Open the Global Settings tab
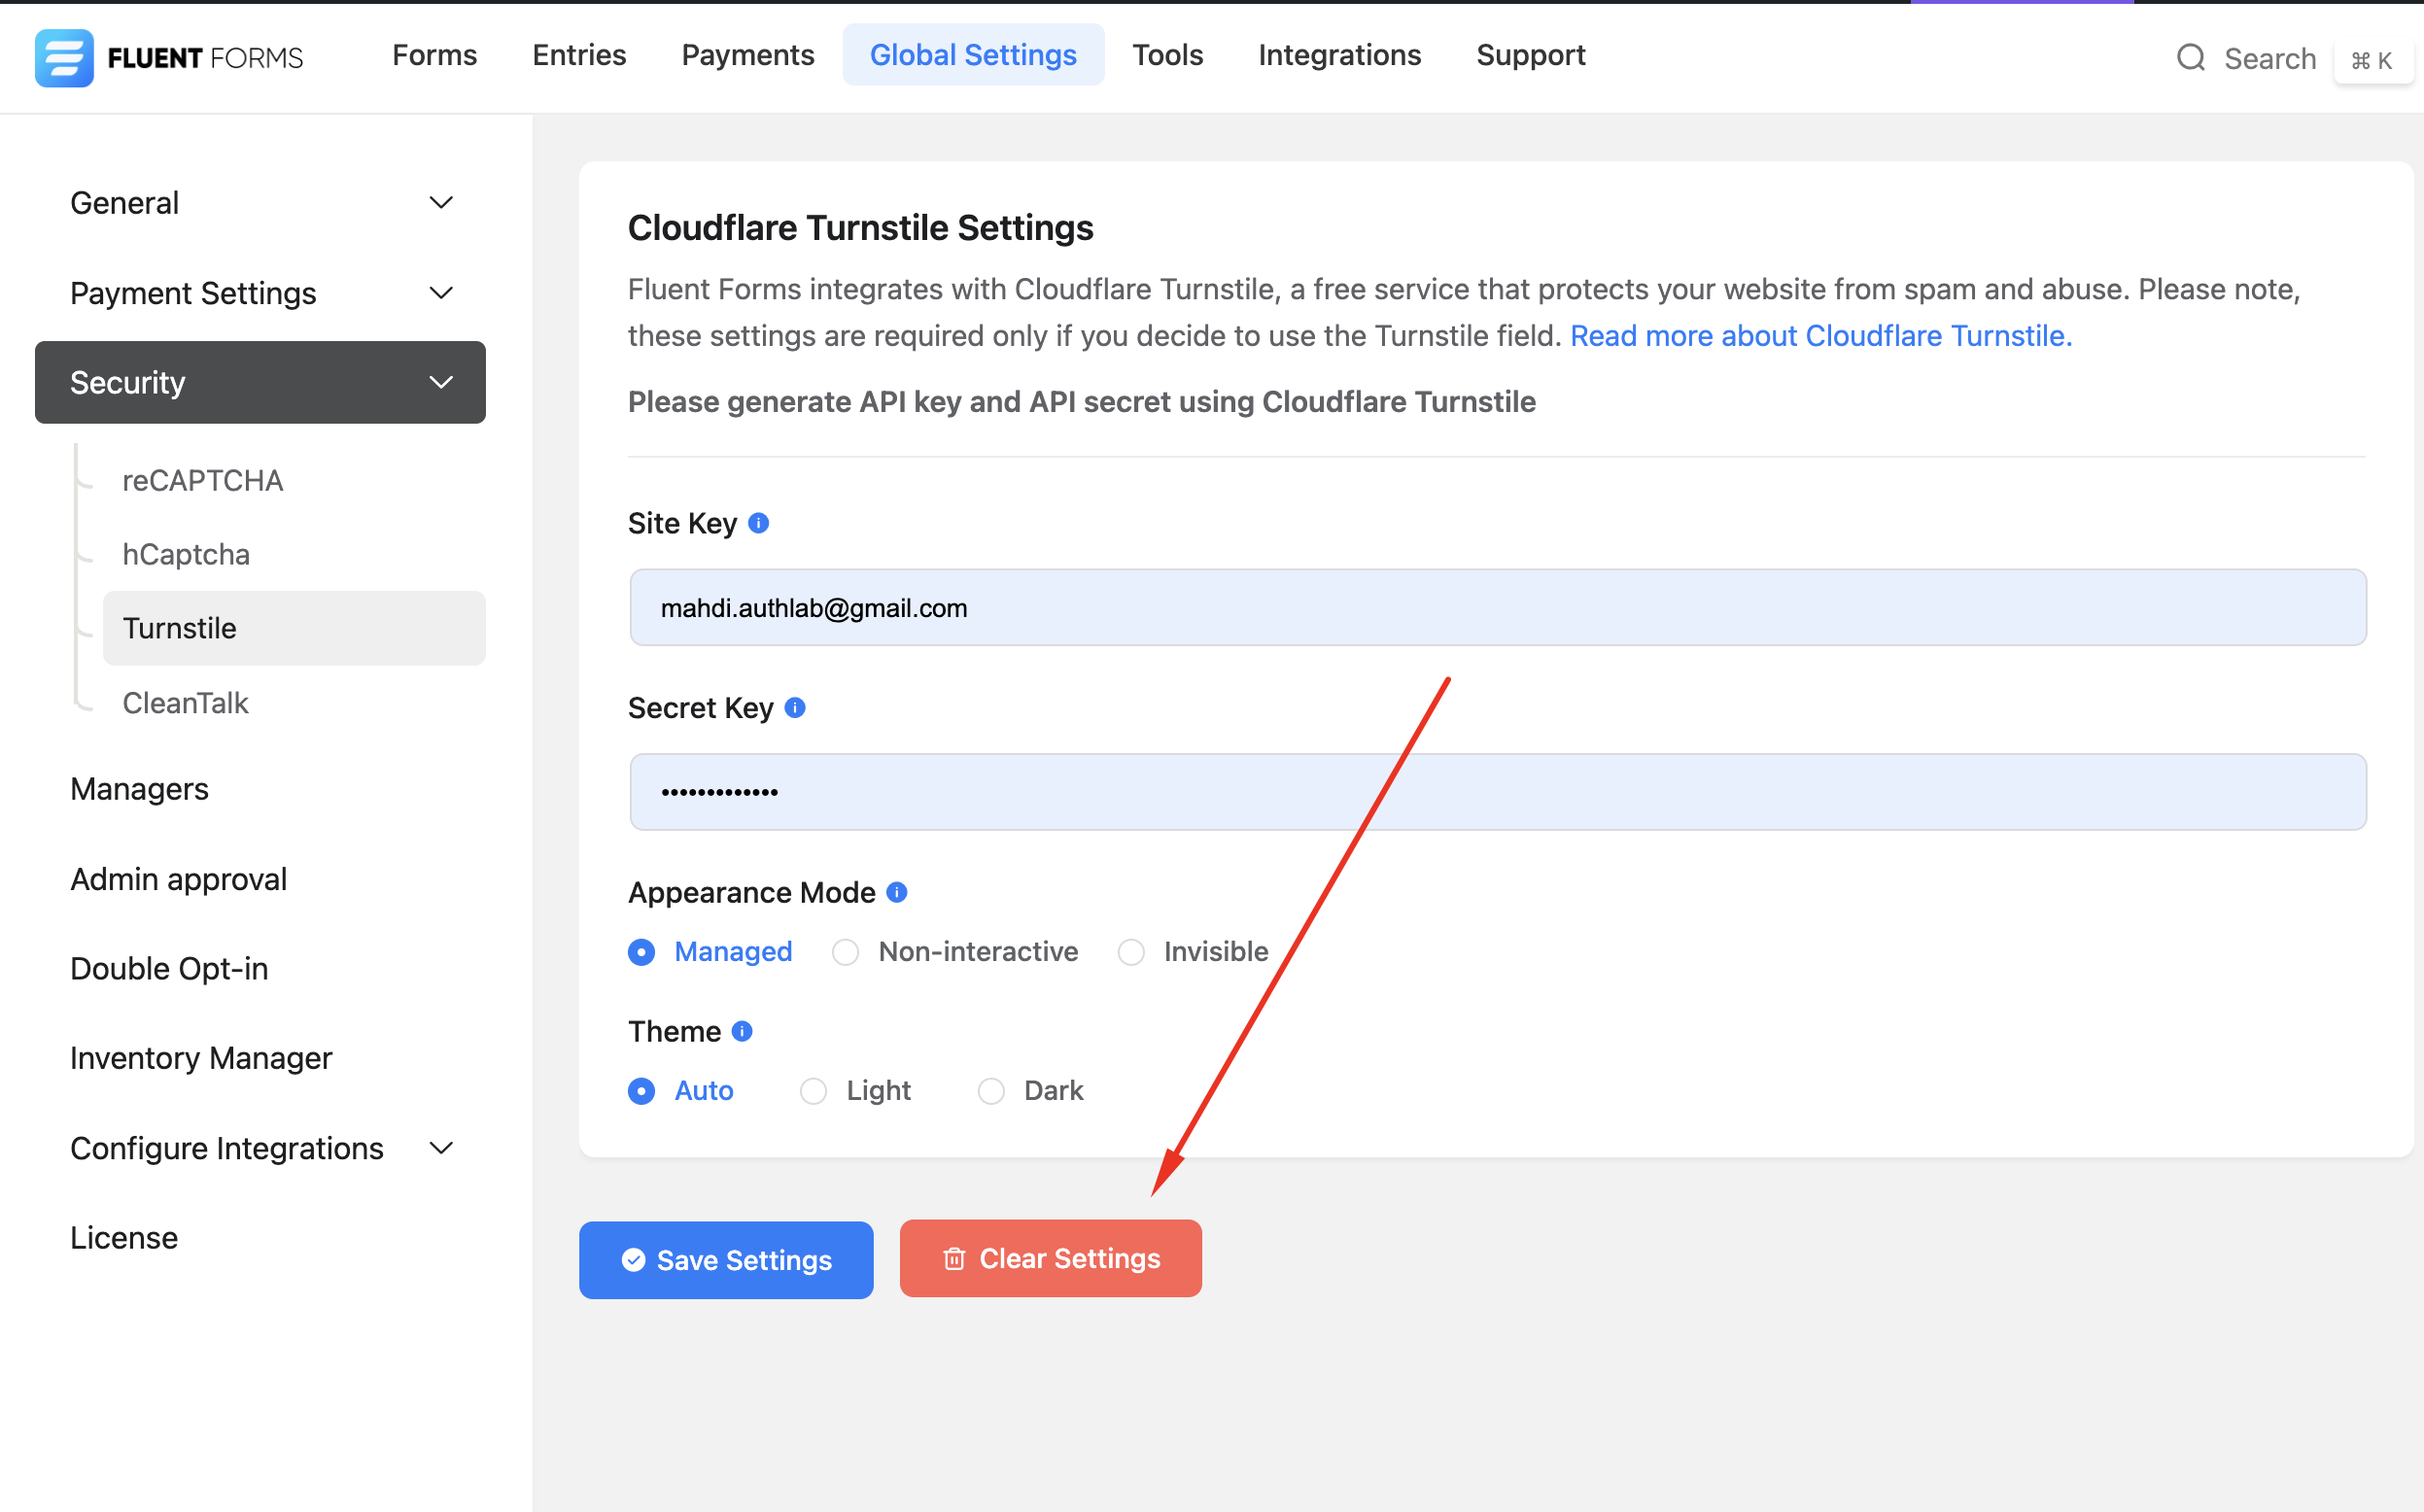Viewport: 2424px width, 1512px height. (x=973, y=55)
